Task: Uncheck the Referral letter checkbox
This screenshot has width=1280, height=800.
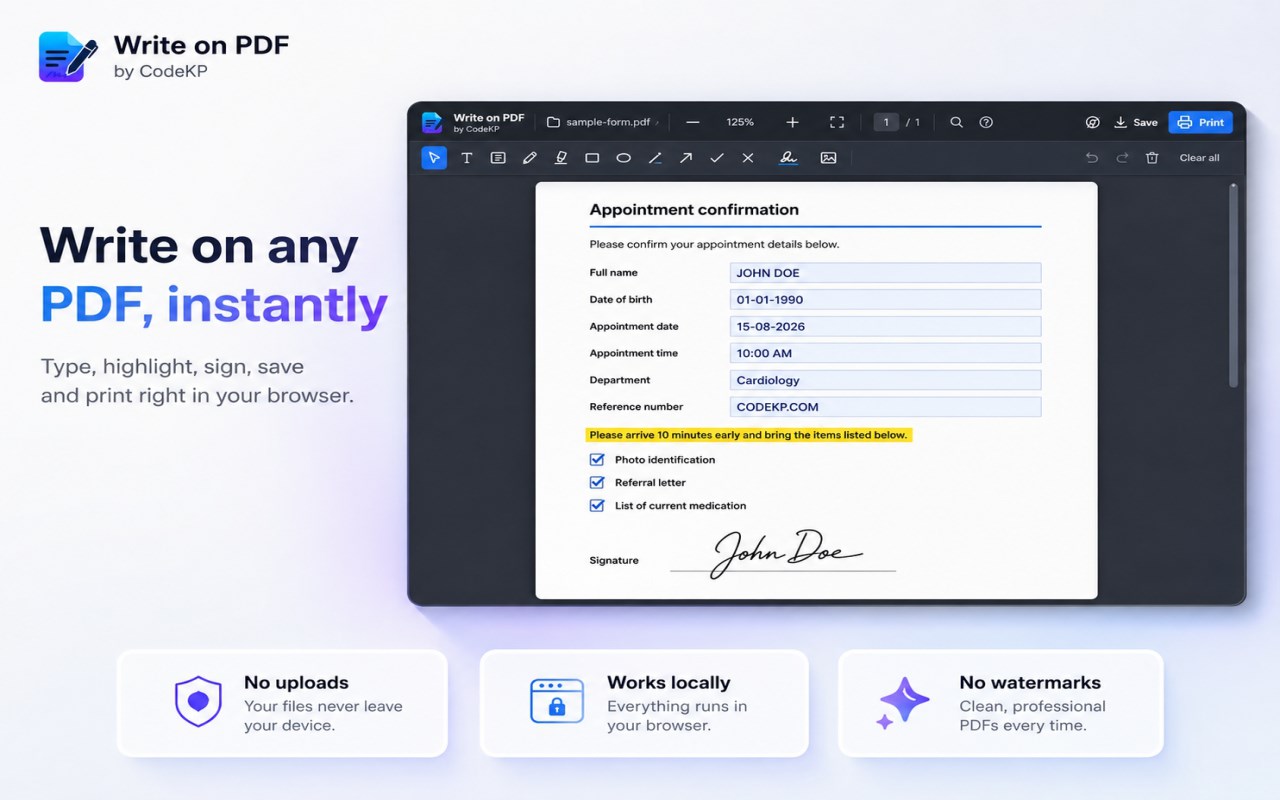Action: [597, 483]
